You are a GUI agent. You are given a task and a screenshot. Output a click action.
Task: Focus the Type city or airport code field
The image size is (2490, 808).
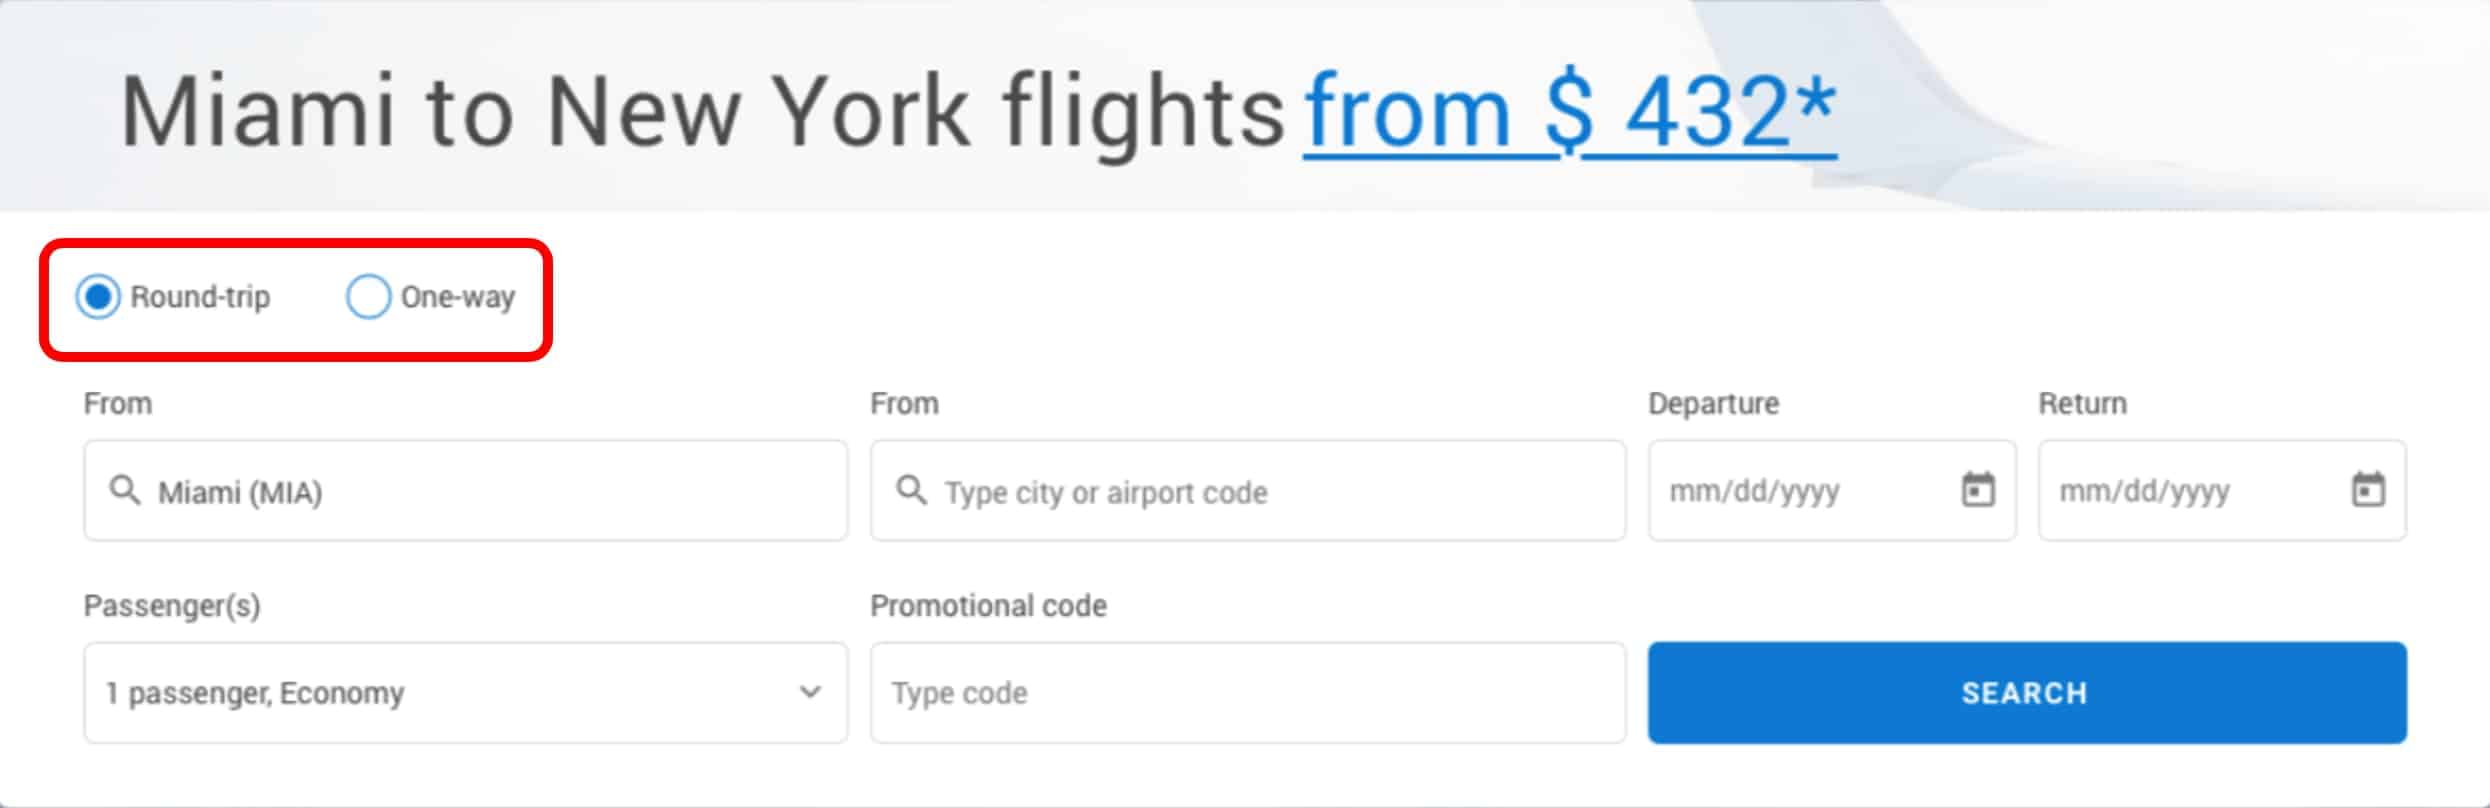point(1248,490)
